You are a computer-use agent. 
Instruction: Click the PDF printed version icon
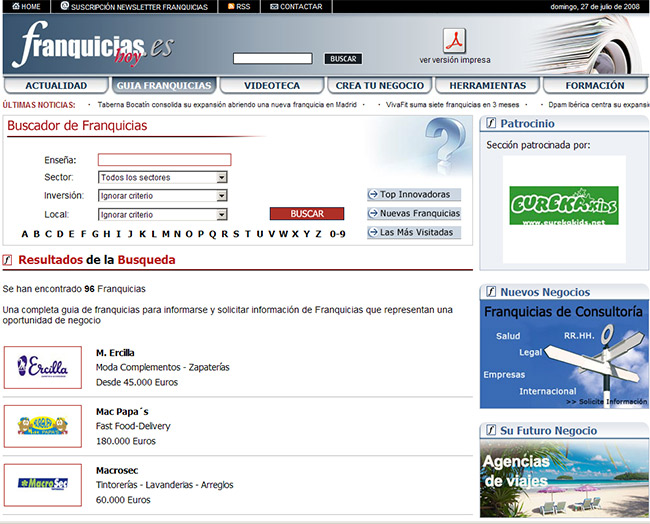click(x=455, y=41)
